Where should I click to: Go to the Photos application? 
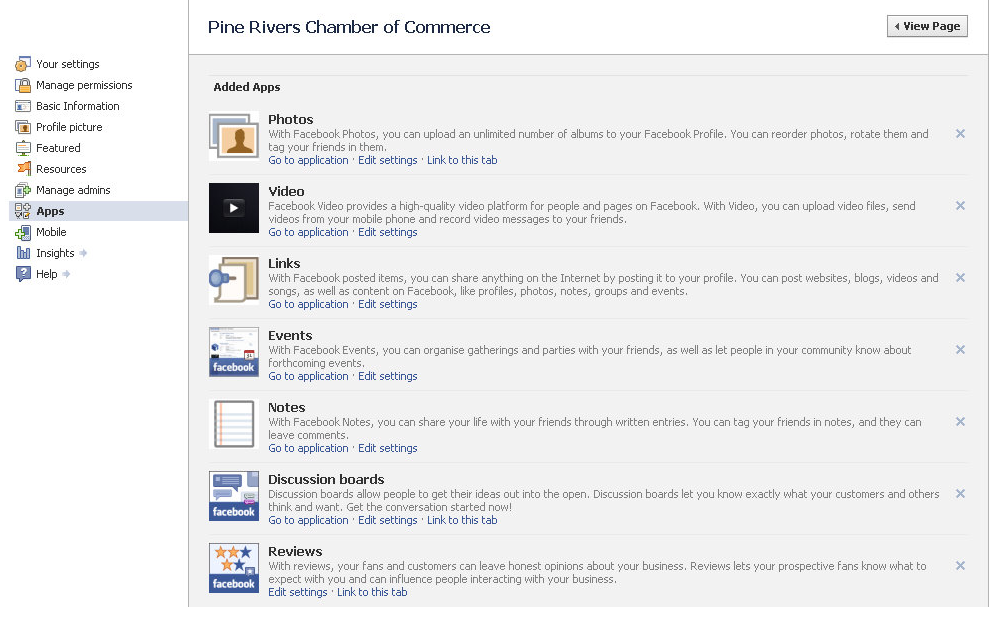click(x=308, y=160)
